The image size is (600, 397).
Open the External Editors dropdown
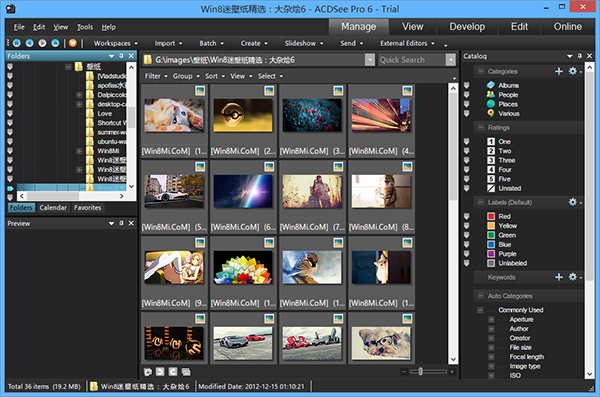pos(407,43)
